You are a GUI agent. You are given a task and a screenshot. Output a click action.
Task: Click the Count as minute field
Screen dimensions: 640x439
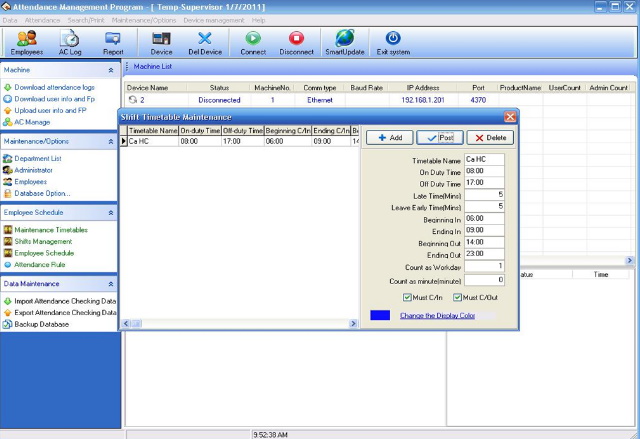484,280
